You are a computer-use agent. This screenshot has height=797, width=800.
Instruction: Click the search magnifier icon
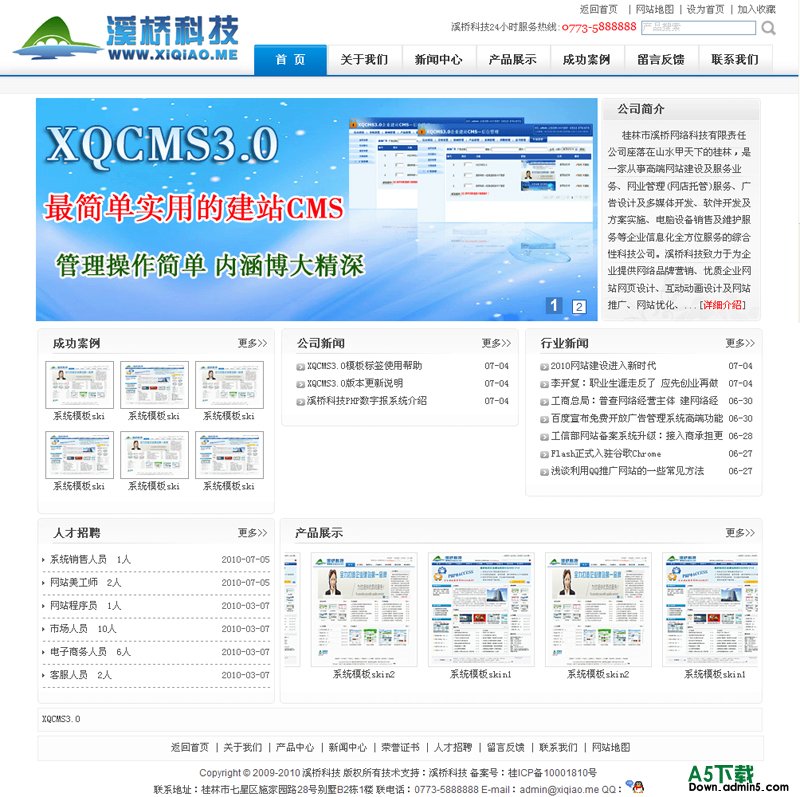click(768, 28)
